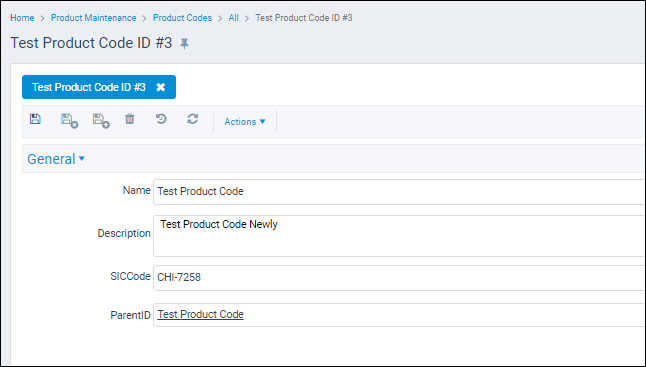
Task: Open Product Maintenance breadcrumb link
Action: [x=94, y=18]
